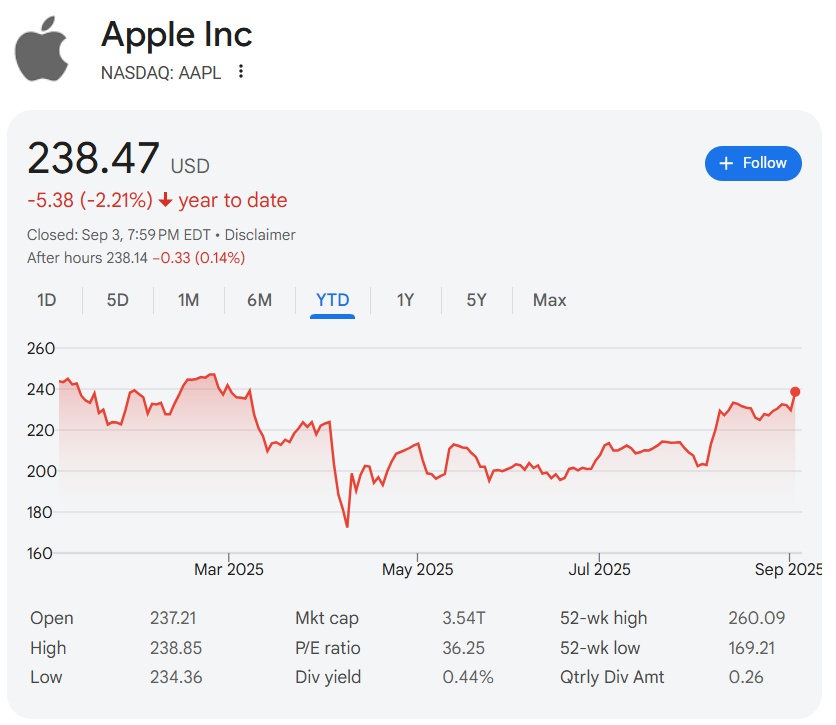Image resolution: width=836 pixels, height=725 pixels.
Task: Switch to the 6M tab
Action: point(259,300)
